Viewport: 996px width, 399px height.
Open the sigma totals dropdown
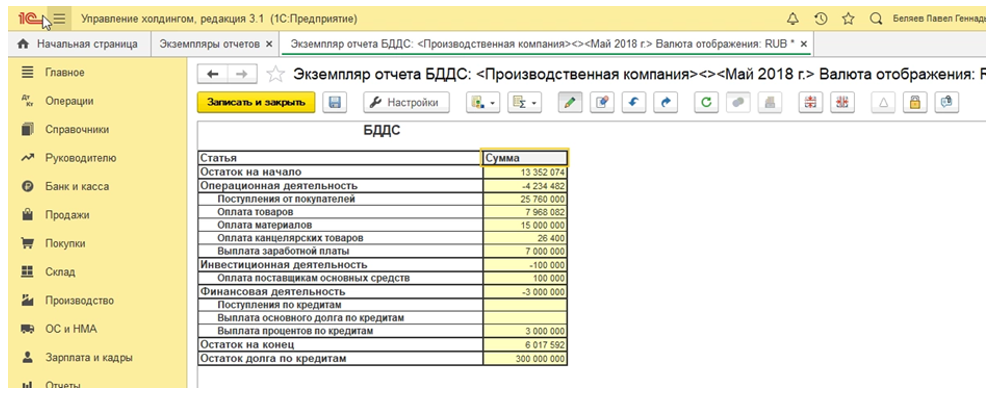tap(525, 102)
